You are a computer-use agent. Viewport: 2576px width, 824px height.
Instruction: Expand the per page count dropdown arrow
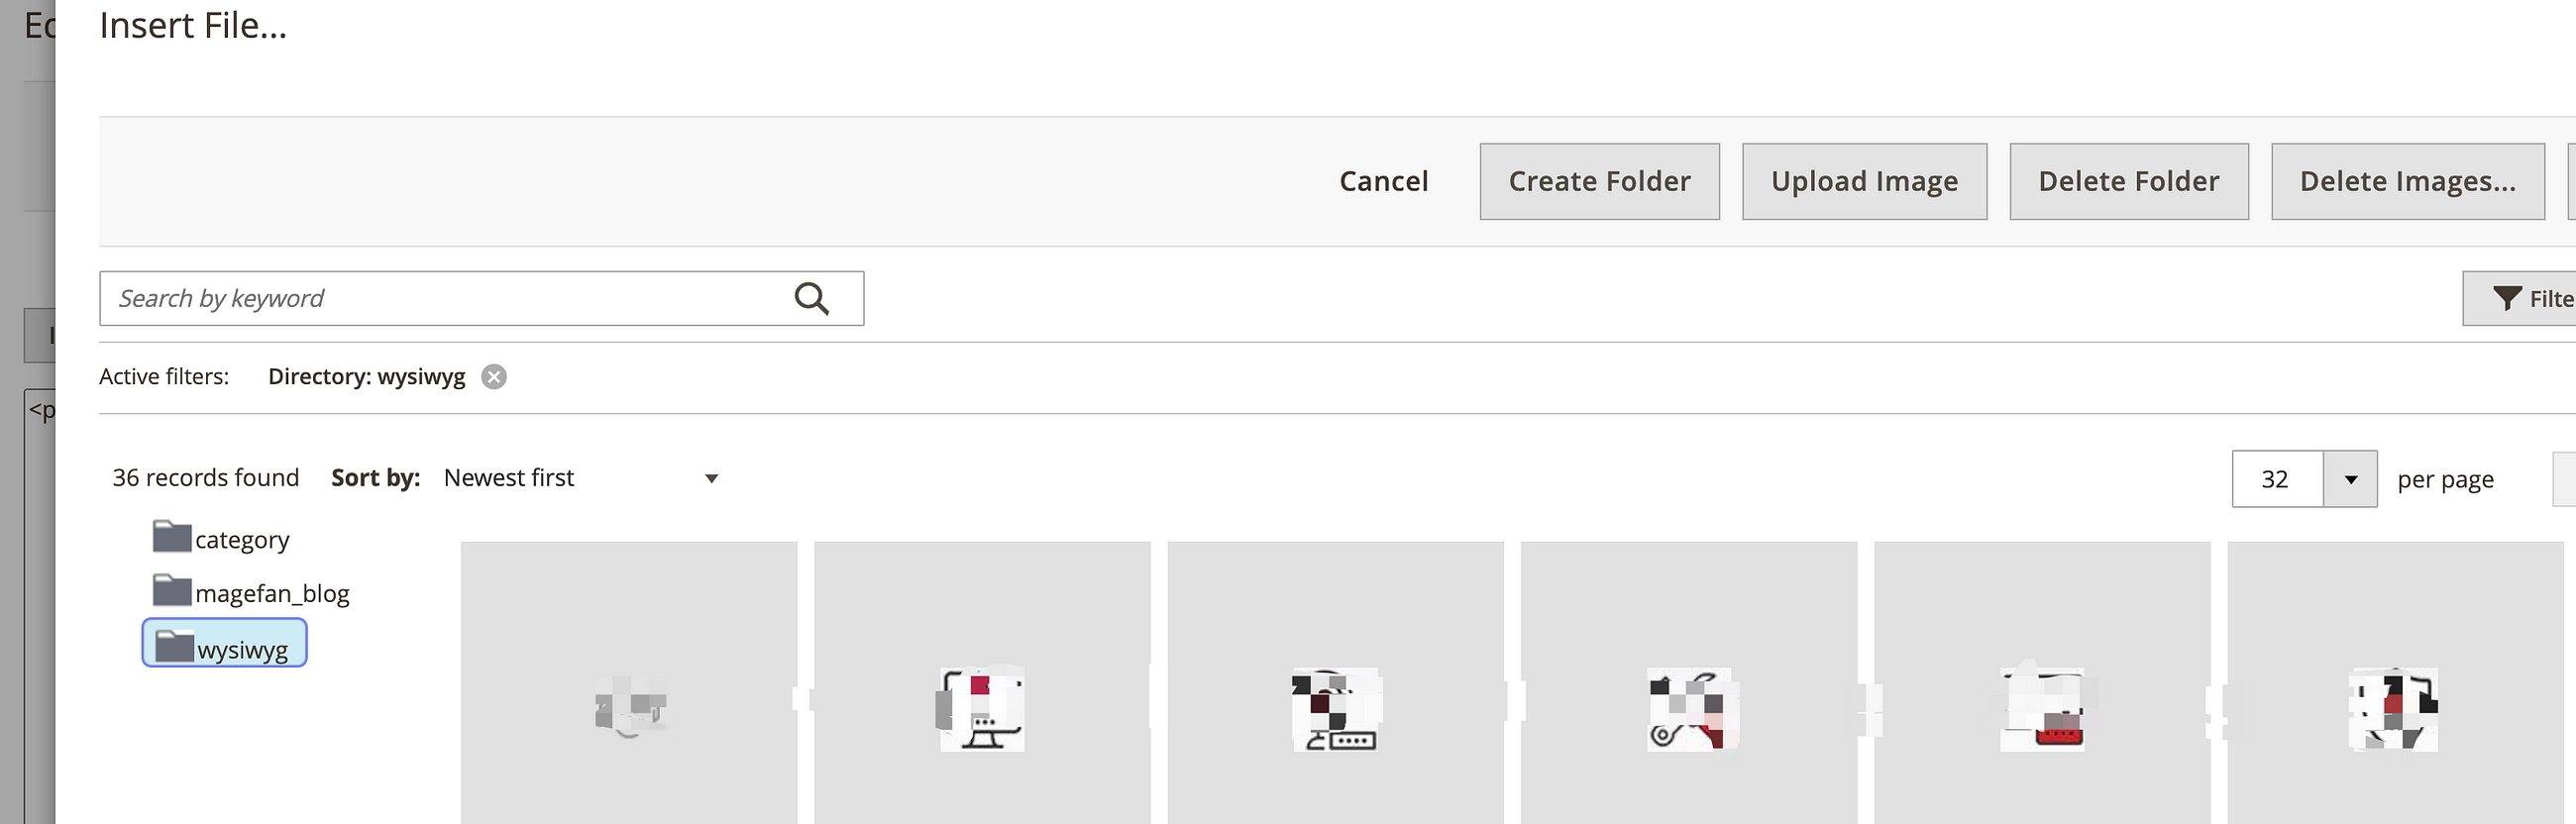coord(2350,479)
